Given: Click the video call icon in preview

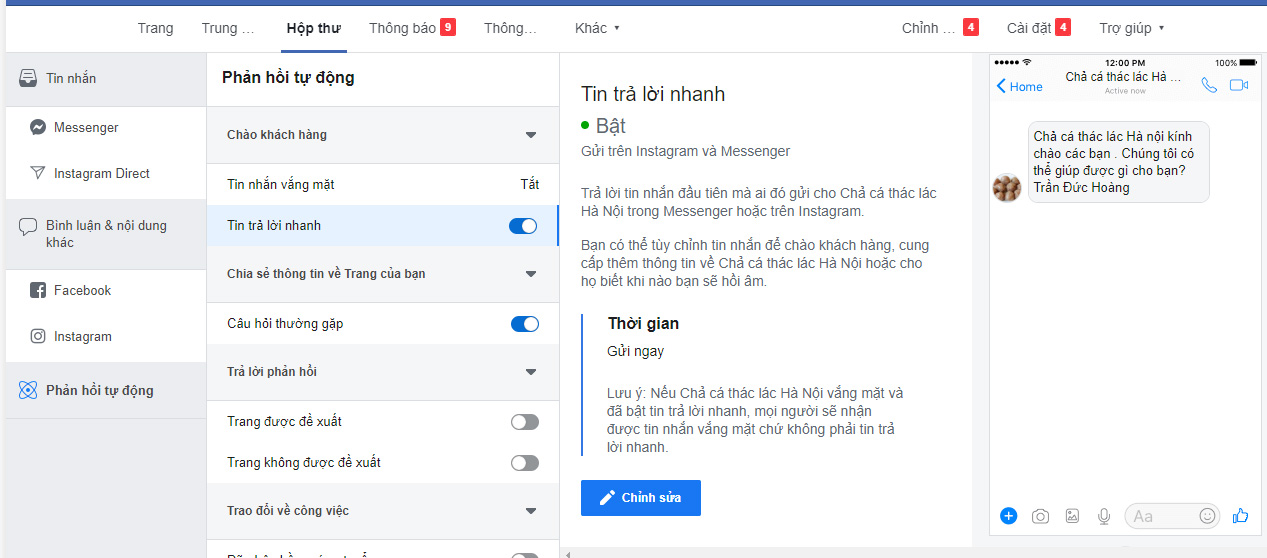Looking at the screenshot, I should click(1239, 86).
